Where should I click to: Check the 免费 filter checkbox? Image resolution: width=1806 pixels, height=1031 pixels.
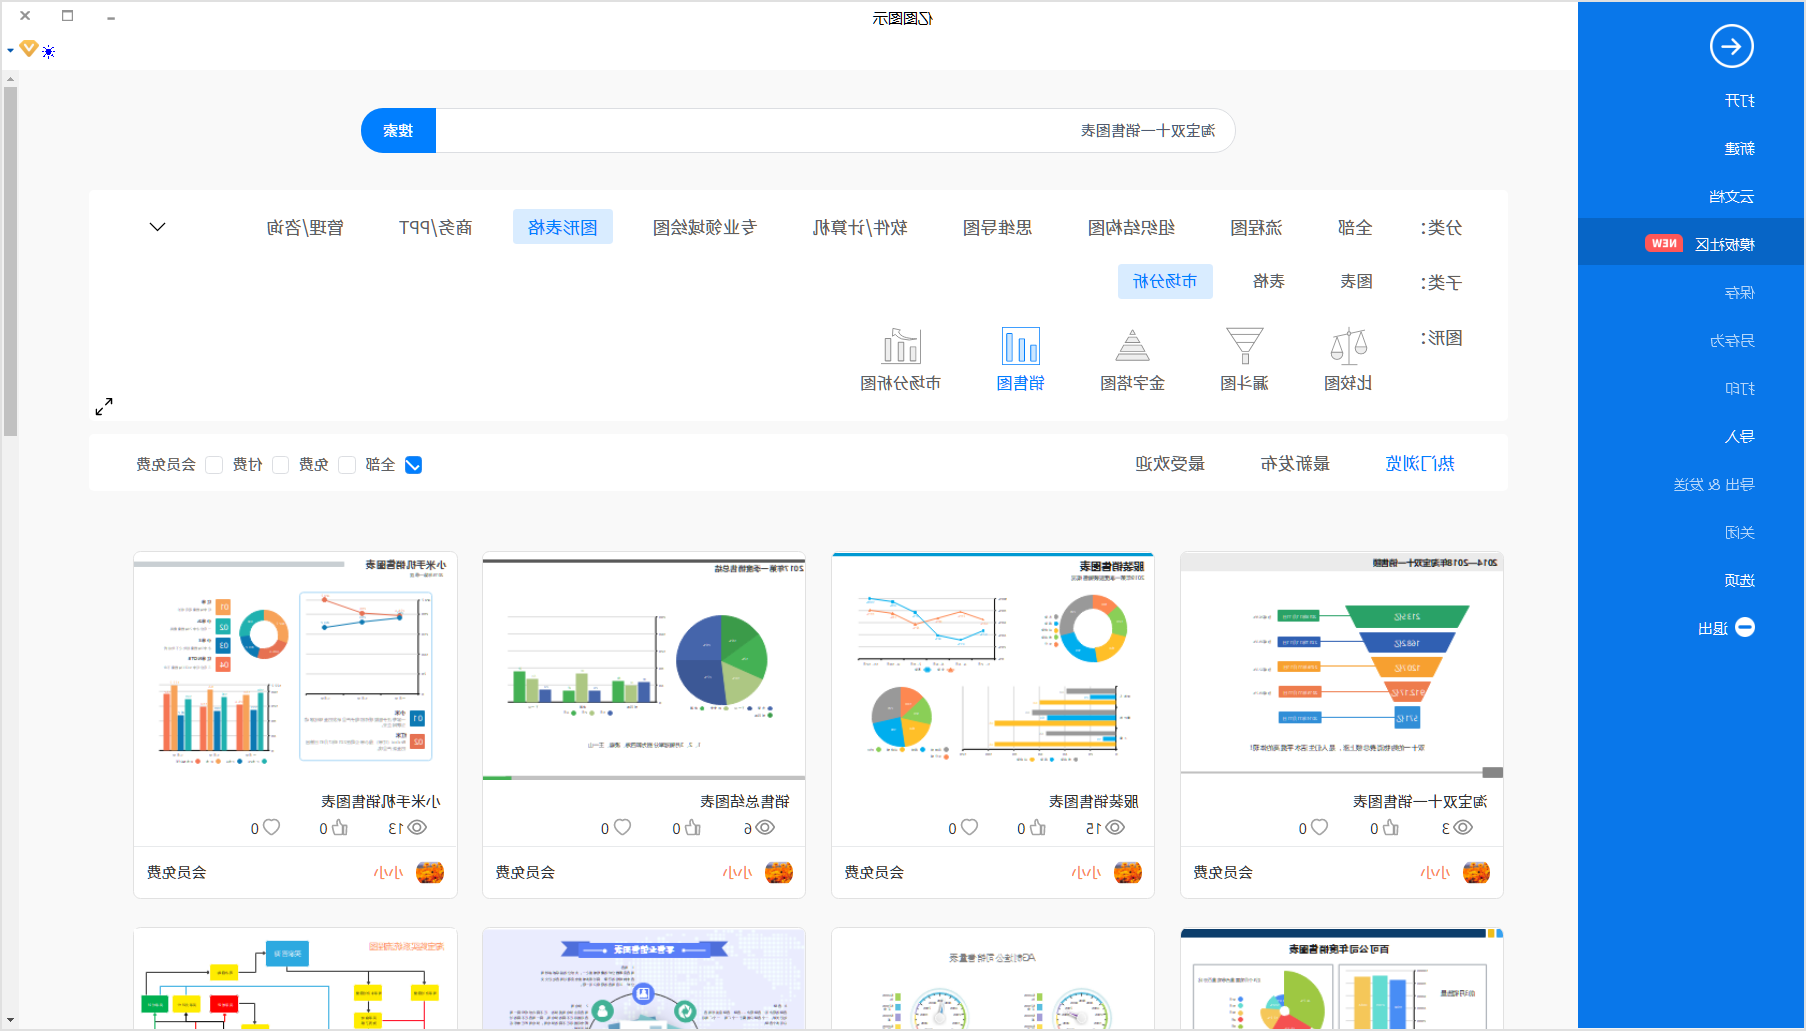[x=347, y=465]
